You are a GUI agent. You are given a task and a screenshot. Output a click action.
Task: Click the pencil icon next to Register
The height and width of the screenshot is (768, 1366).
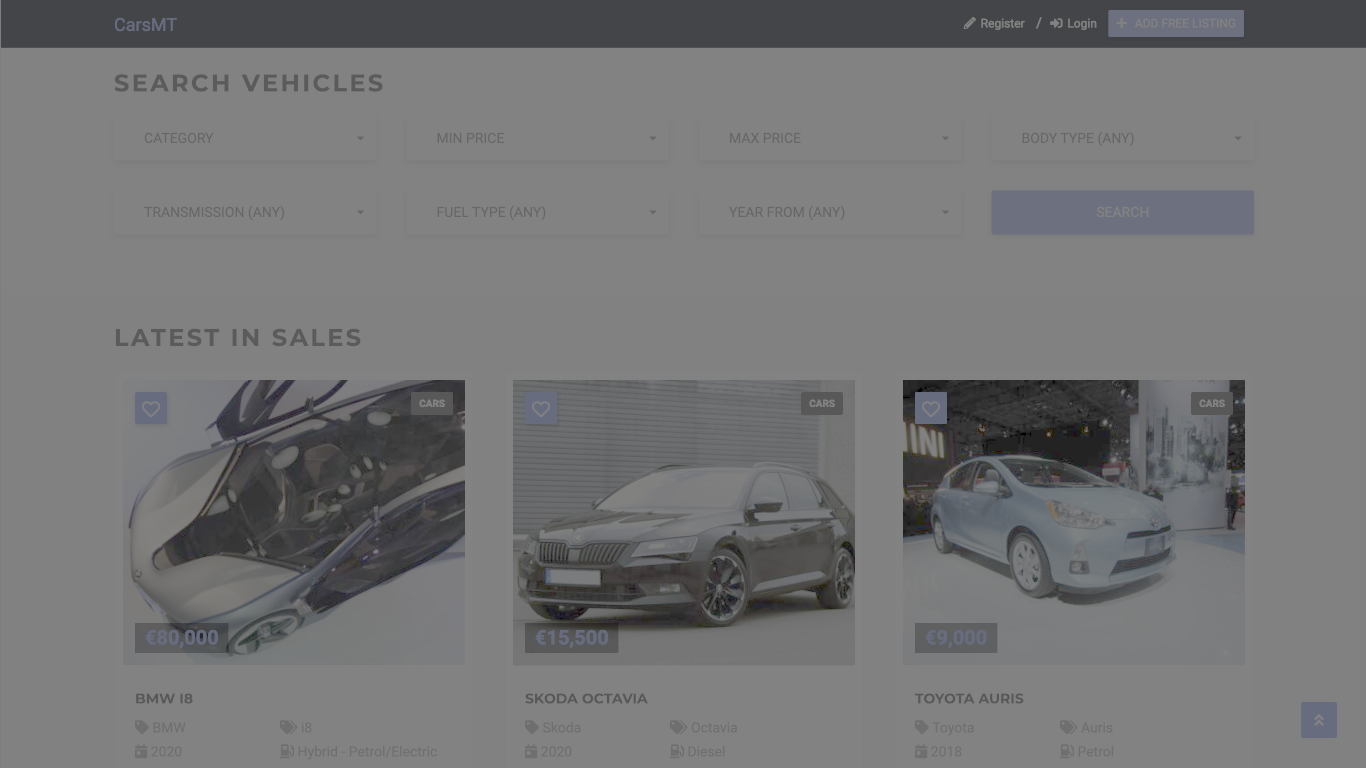click(969, 23)
